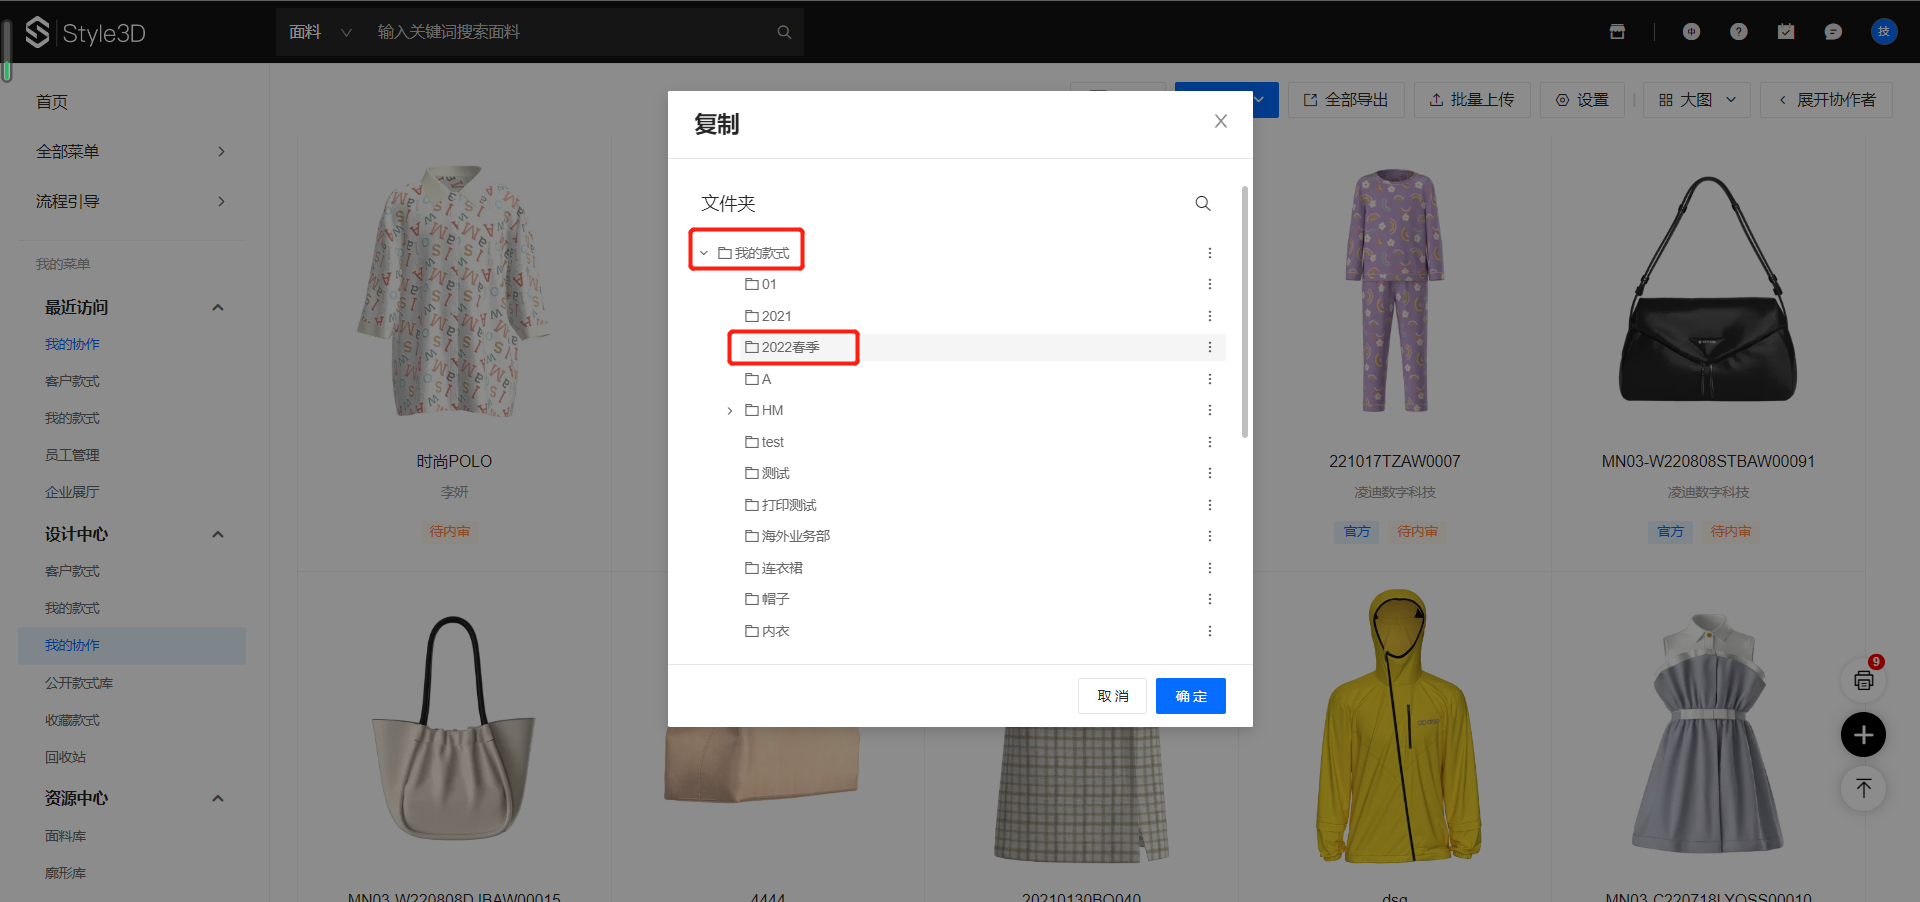1920x902 pixels.
Task: Click the search magnifier in top bar
Action: 784,32
